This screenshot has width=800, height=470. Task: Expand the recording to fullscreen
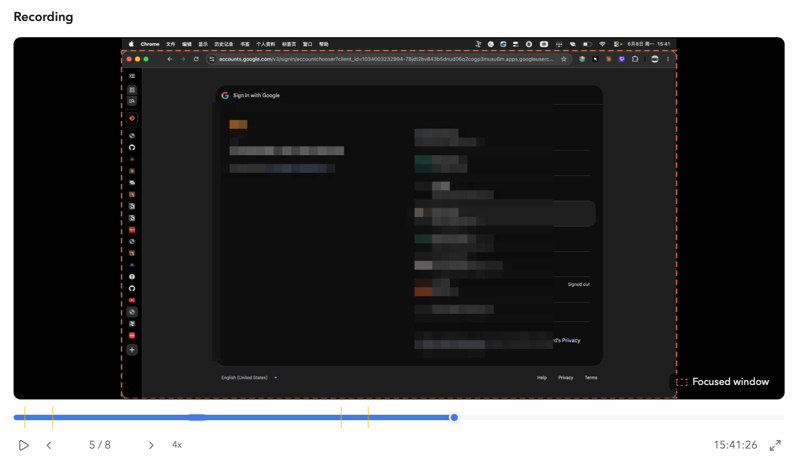coord(775,445)
